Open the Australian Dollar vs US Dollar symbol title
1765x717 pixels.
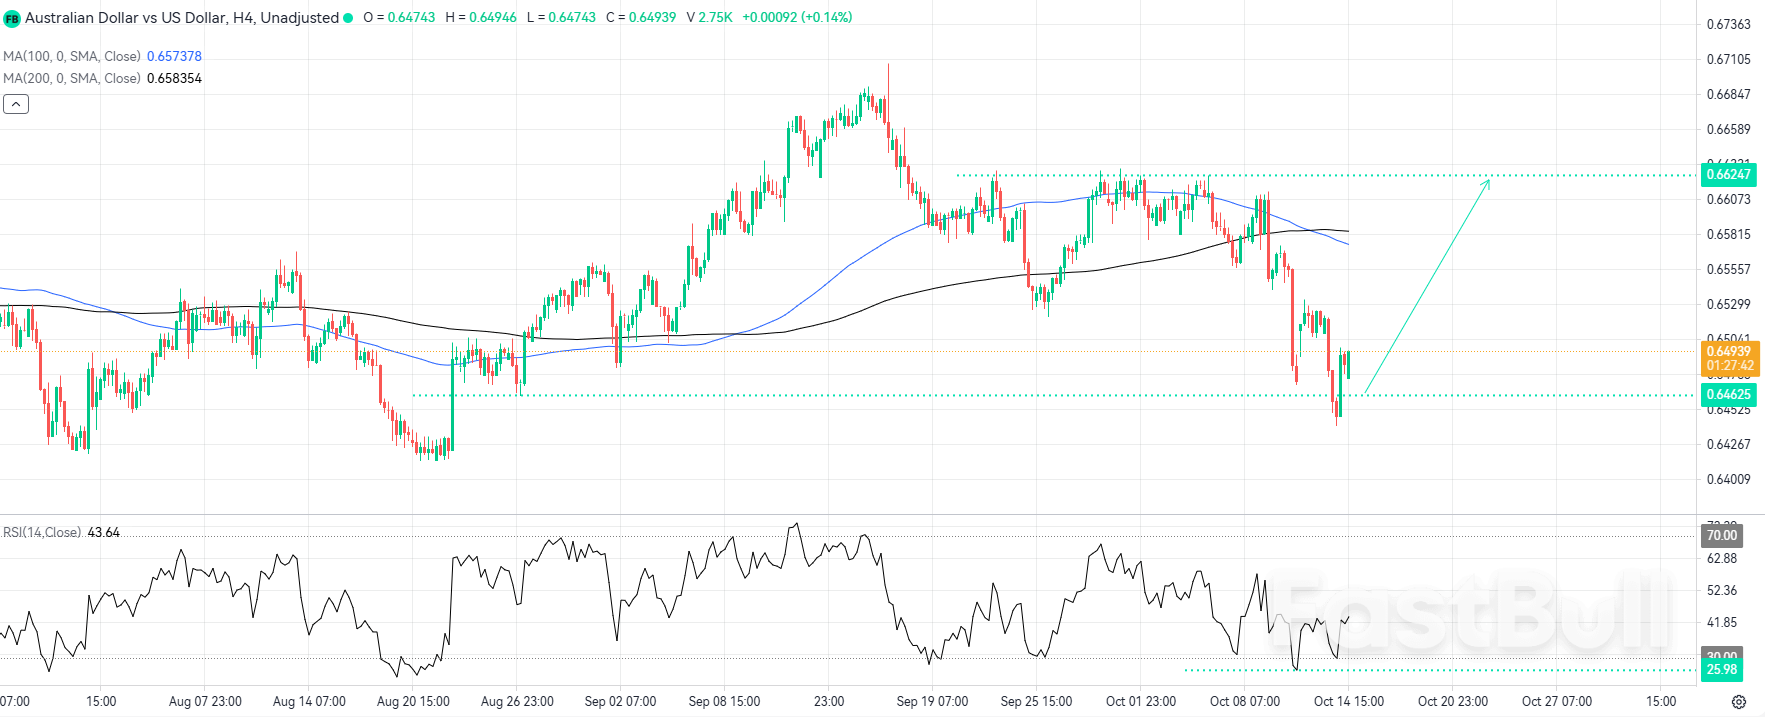[181, 18]
